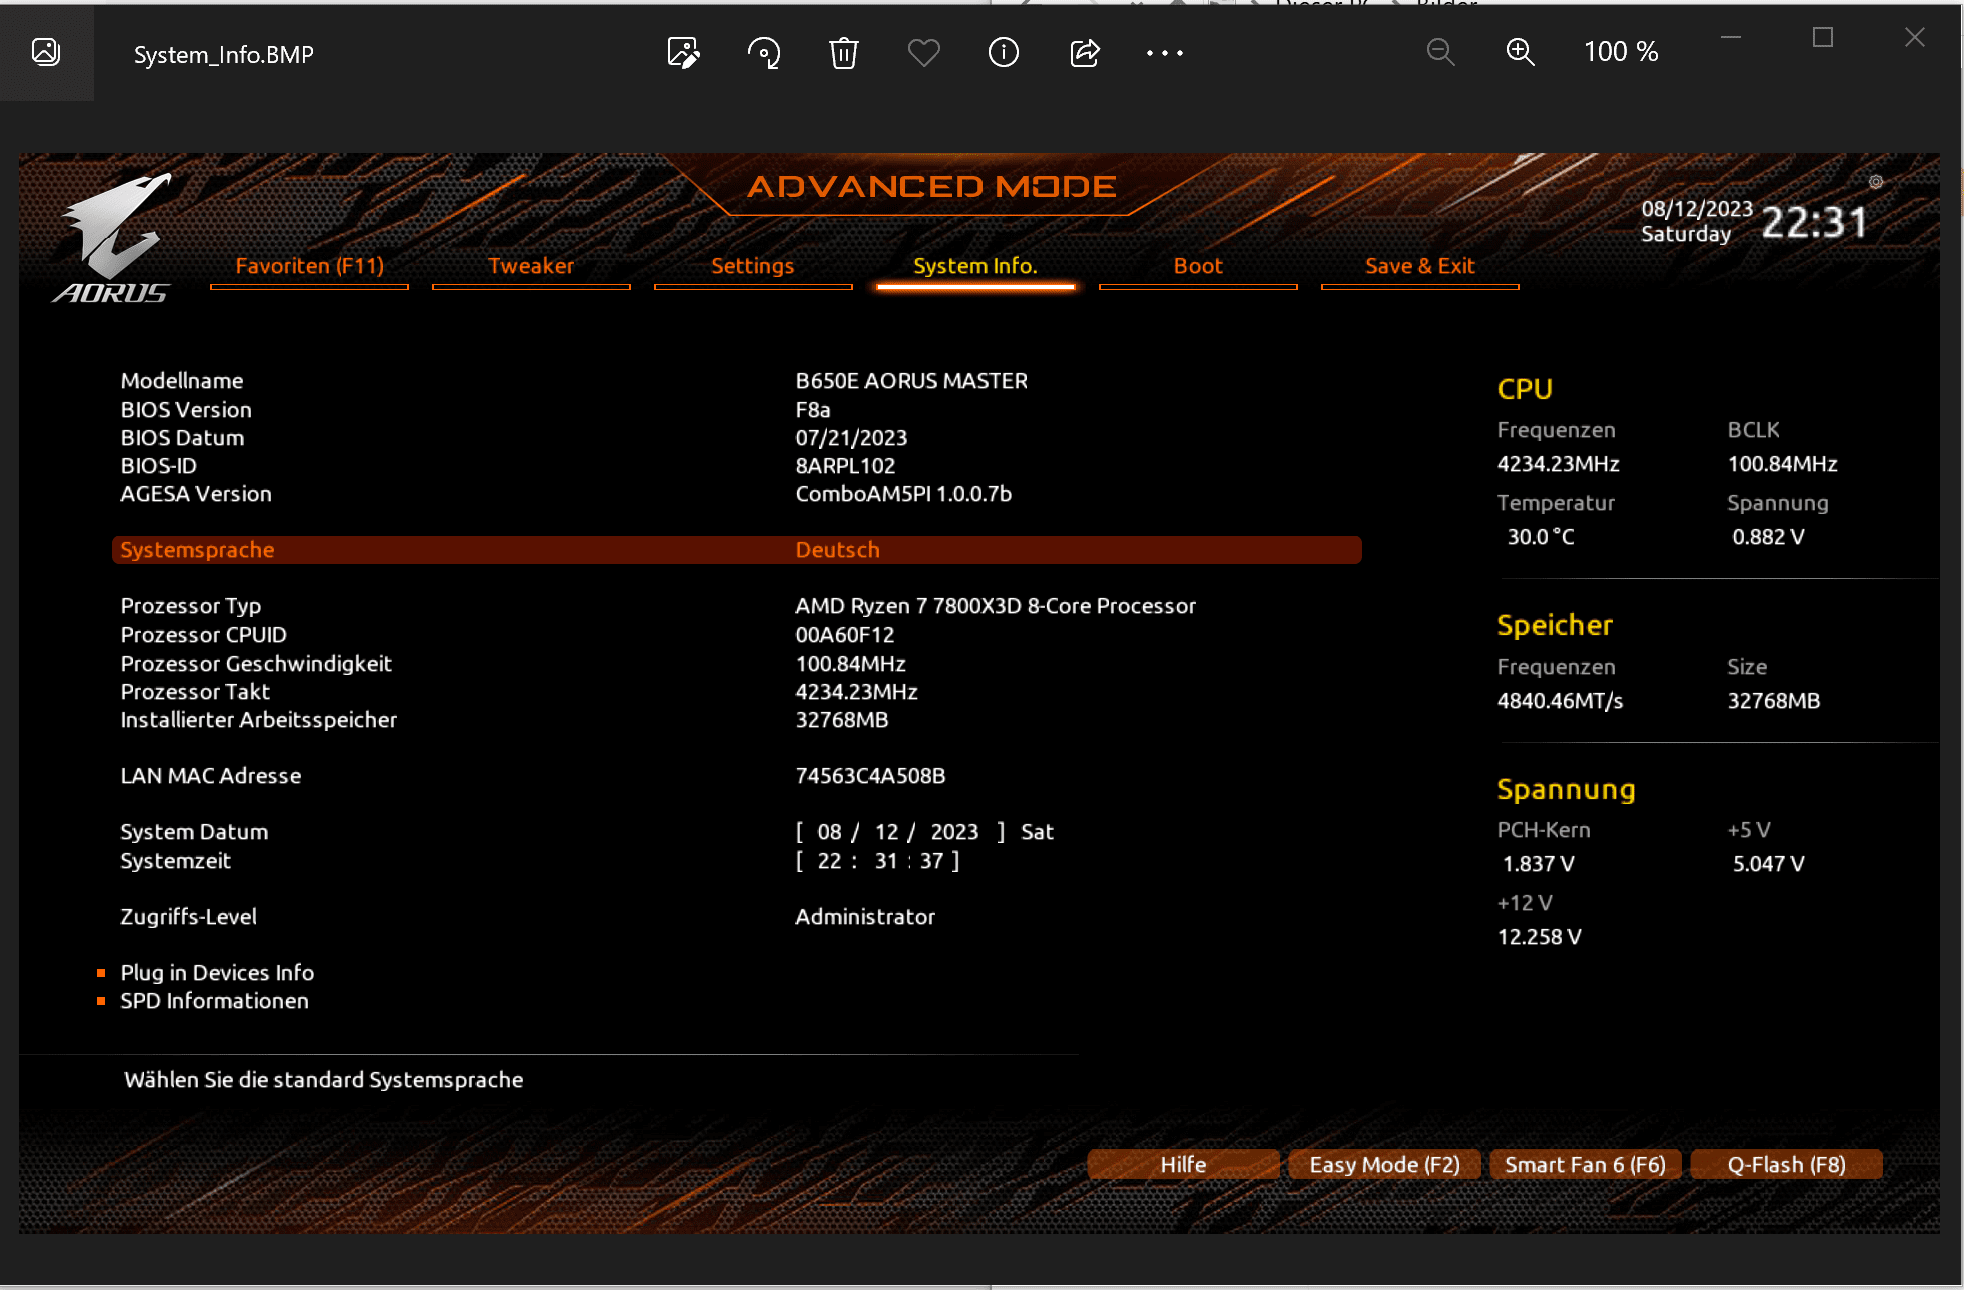This screenshot has height=1290, width=1964.
Task: Click the date 08/12/2023 in header
Action: coord(1697,209)
